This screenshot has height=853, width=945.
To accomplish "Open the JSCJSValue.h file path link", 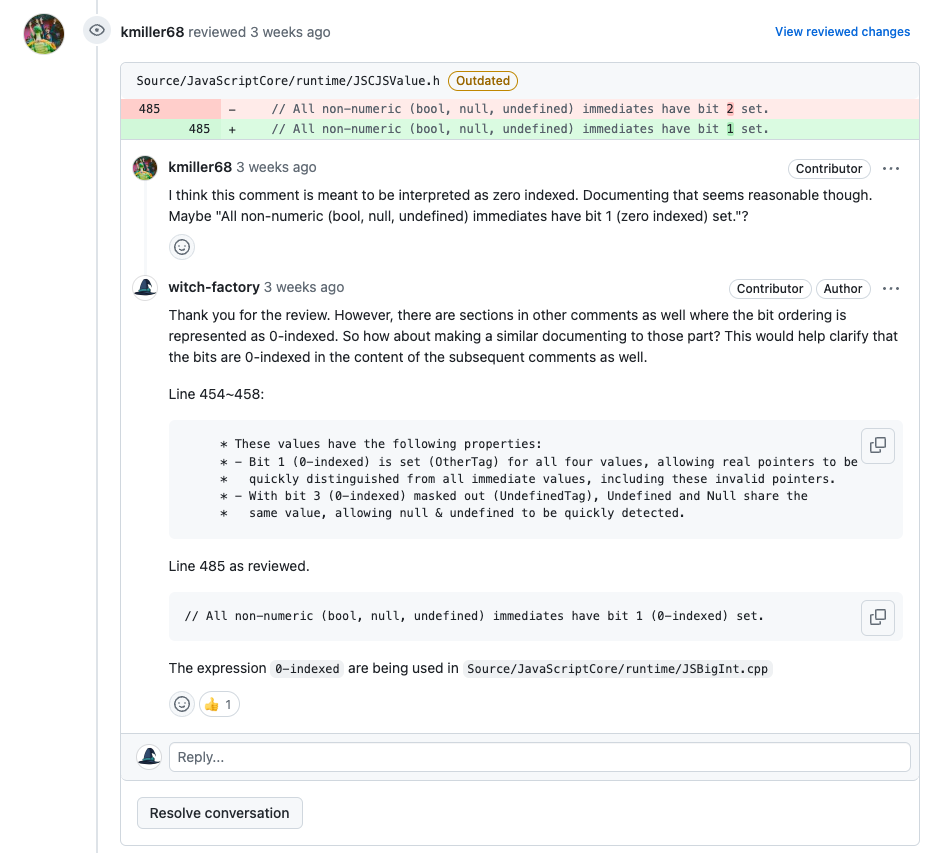I will point(288,81).
